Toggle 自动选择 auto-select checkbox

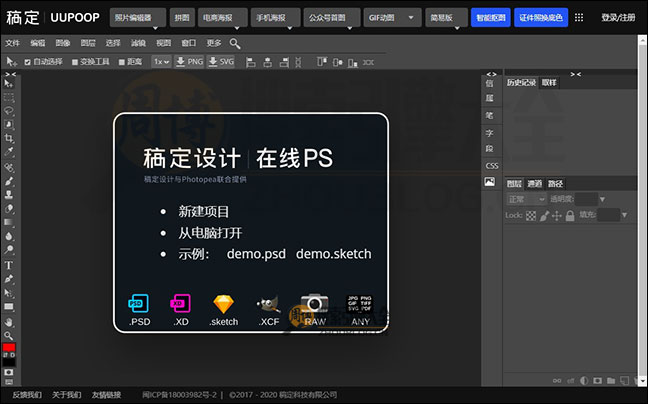click(x=28, y=62)
